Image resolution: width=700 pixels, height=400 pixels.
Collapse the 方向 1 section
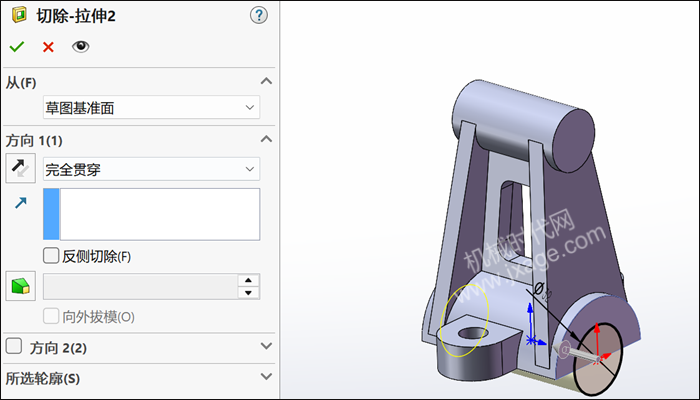coord(265,140)
